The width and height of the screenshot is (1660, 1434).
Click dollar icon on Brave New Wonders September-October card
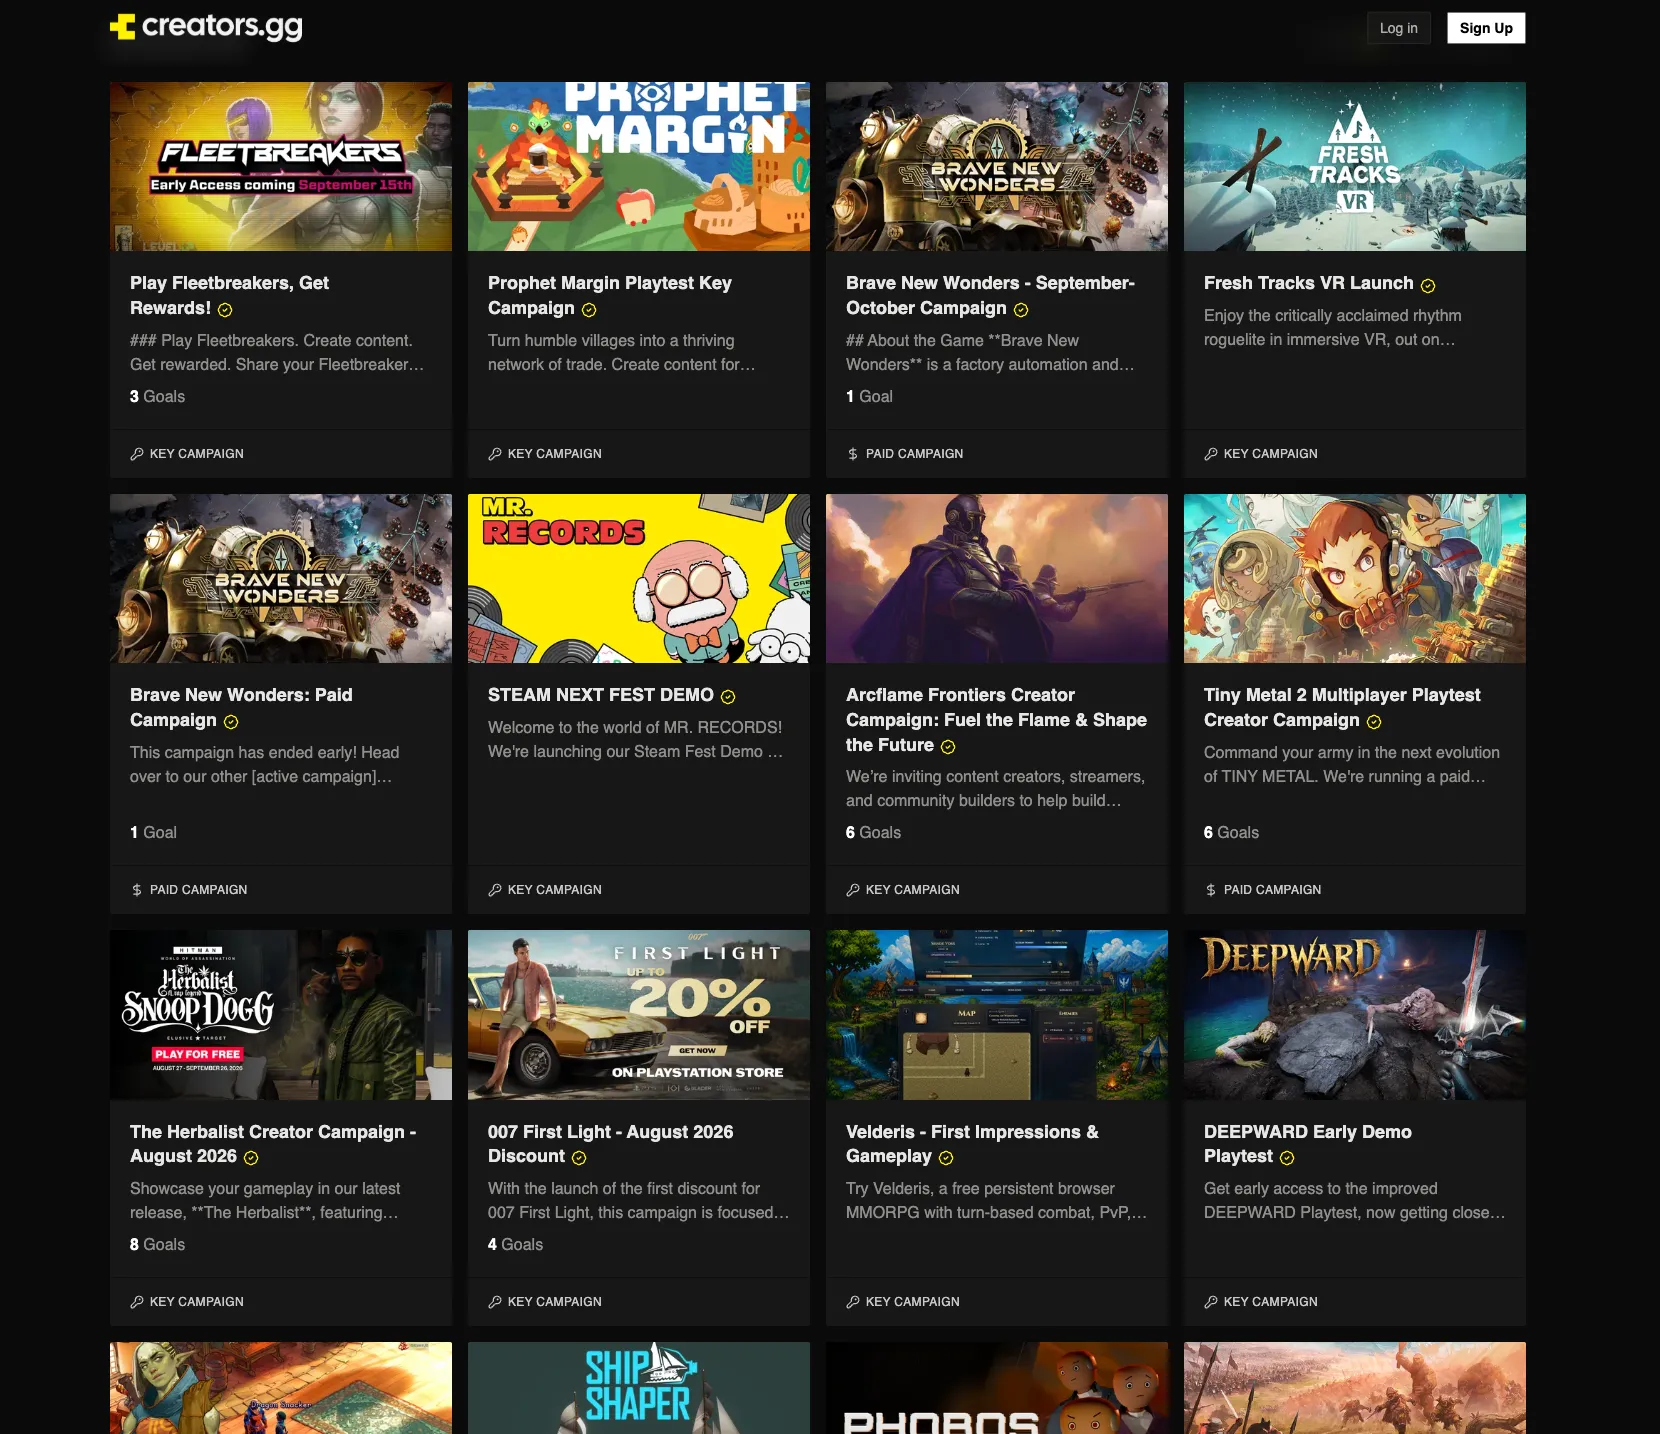click(x=853, y=454)
